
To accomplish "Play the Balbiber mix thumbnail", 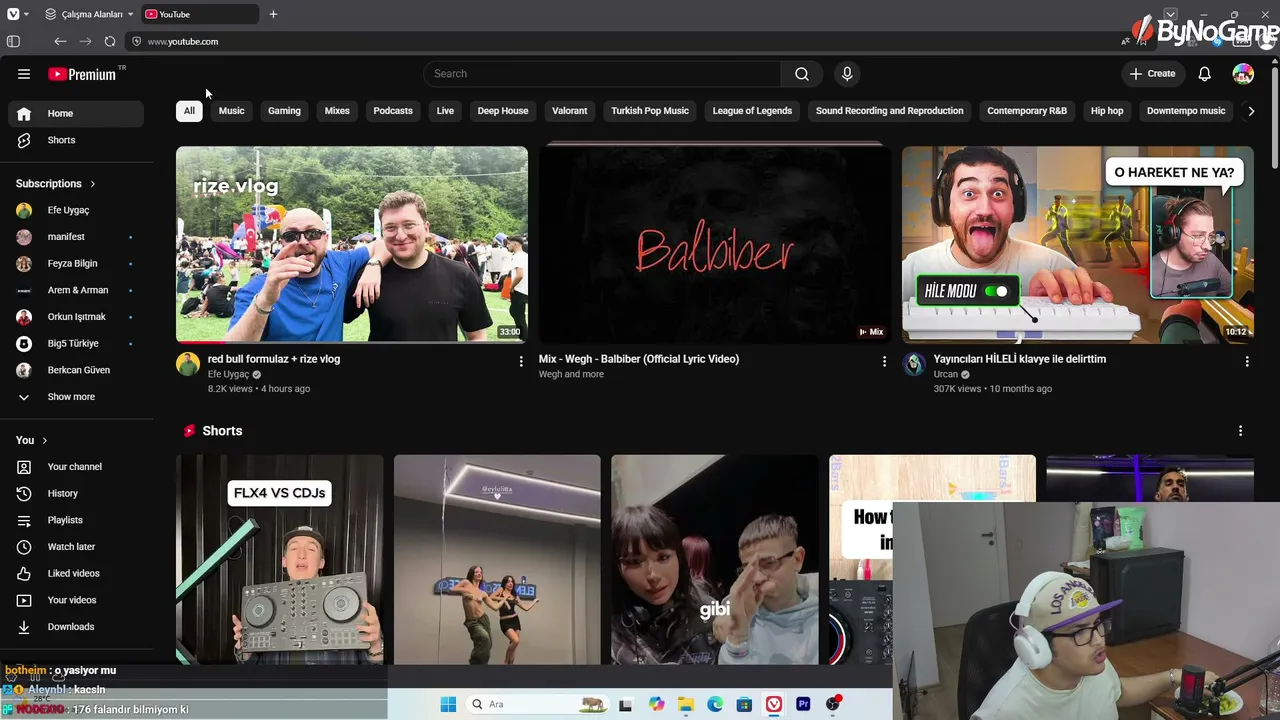I will (715, 245).
